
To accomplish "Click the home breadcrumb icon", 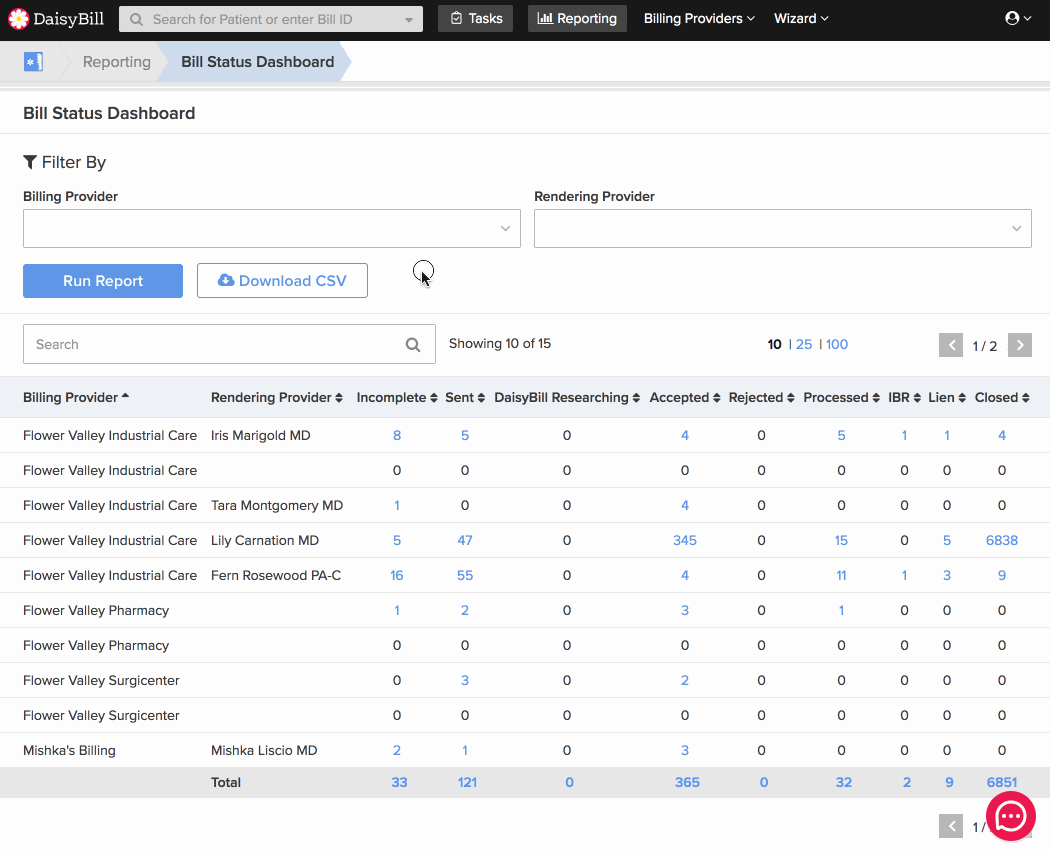I will (33, 62).
